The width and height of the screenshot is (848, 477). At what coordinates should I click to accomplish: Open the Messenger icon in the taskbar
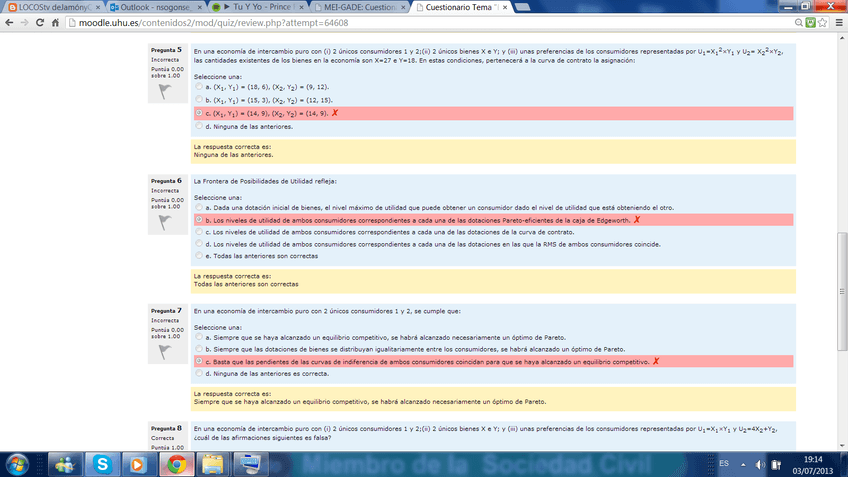pos(65,465)
